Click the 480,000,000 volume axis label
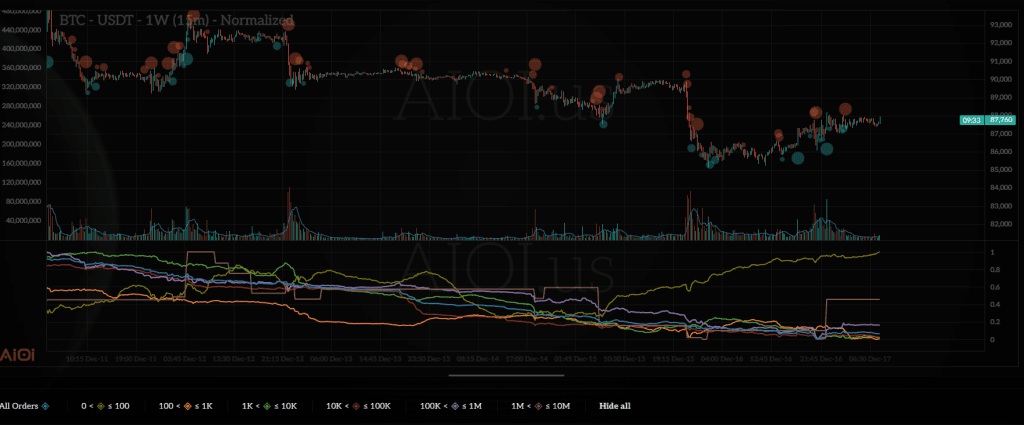The image size is (1024, 425). 22,11
